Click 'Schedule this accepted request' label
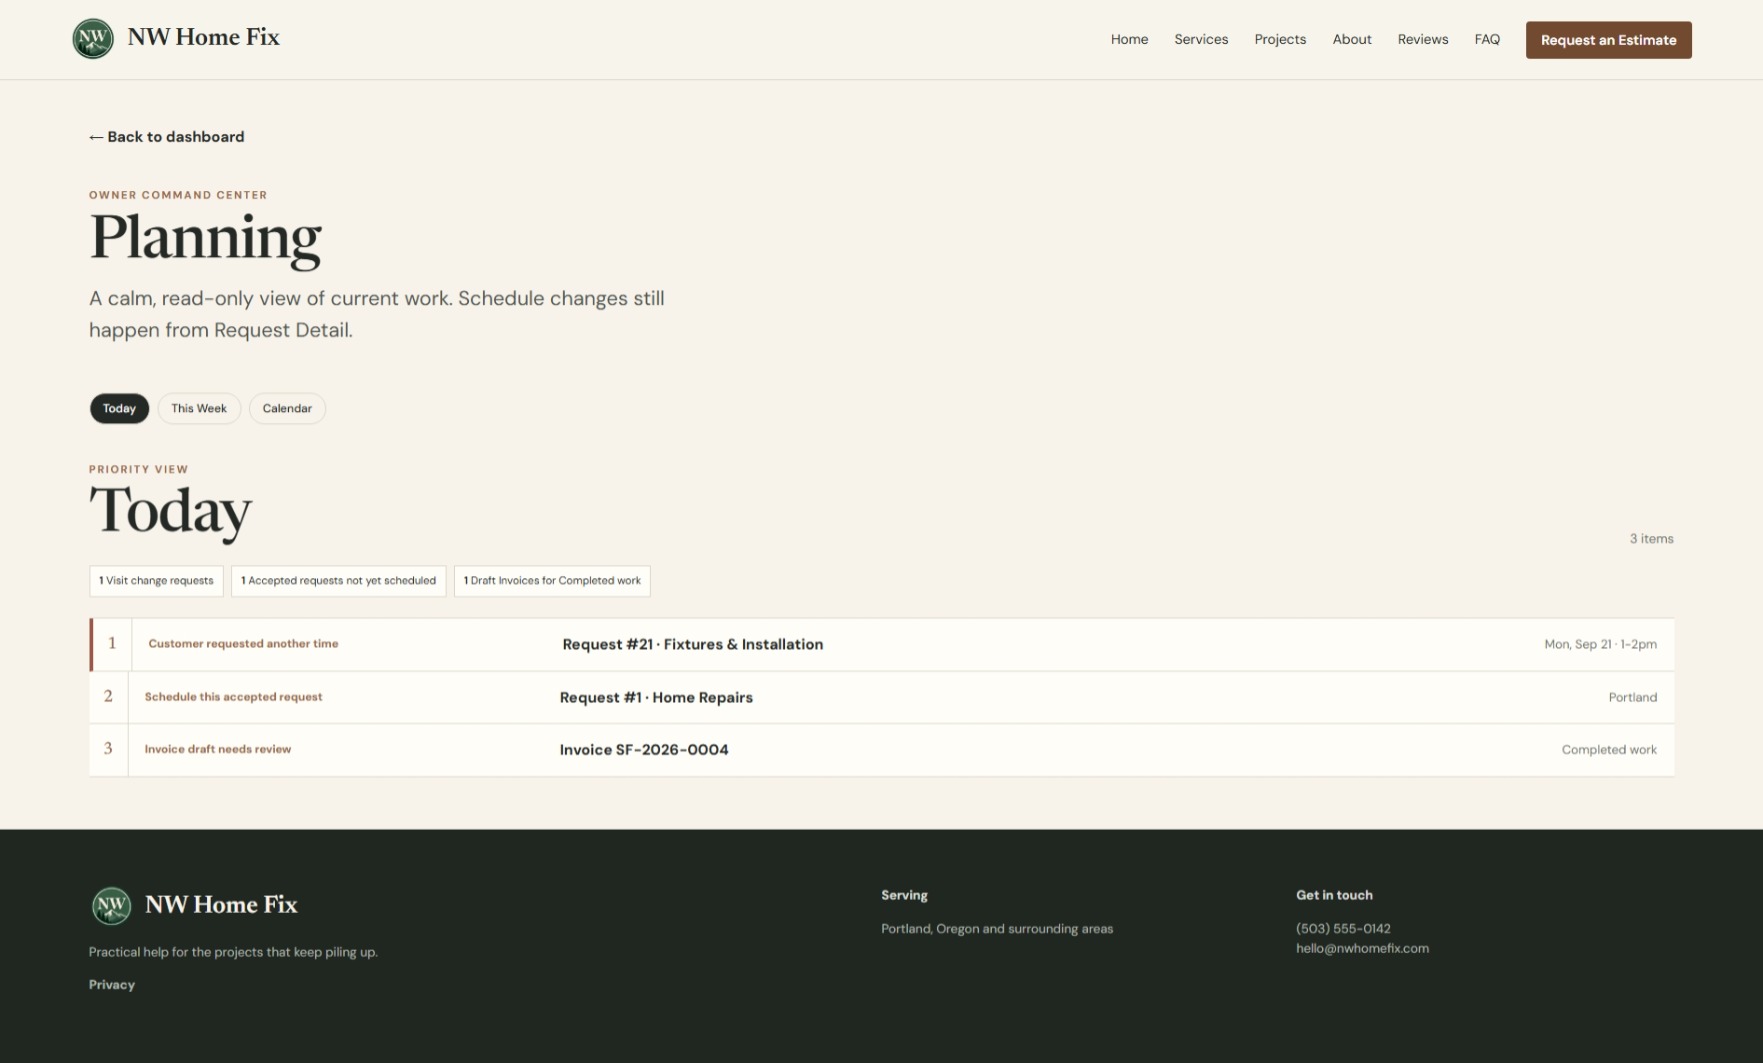Screen dimensions: 1763x1063 pos(233,697)
